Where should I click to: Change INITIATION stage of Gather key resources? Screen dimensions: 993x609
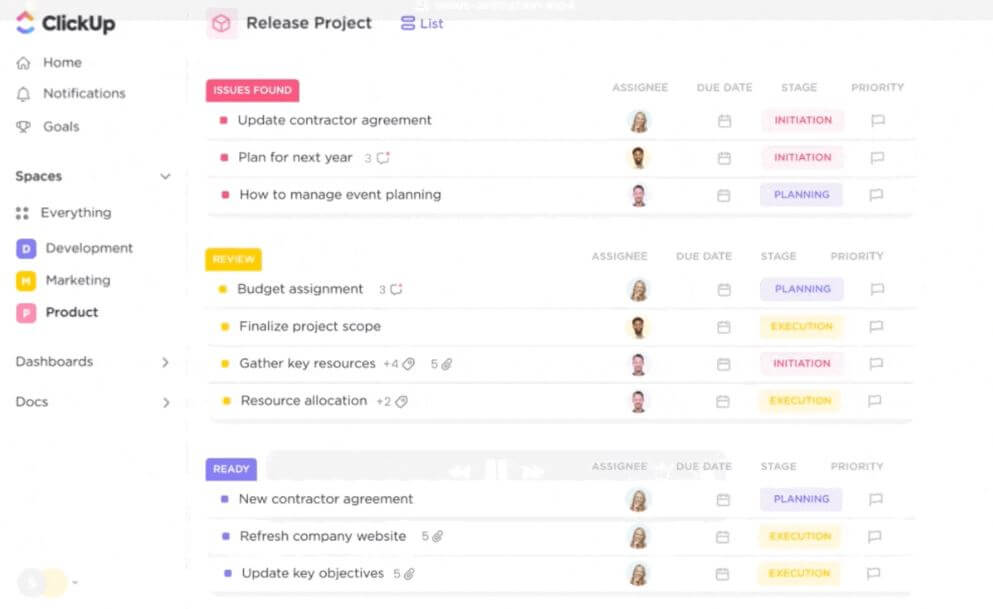[x=801, y=363]
